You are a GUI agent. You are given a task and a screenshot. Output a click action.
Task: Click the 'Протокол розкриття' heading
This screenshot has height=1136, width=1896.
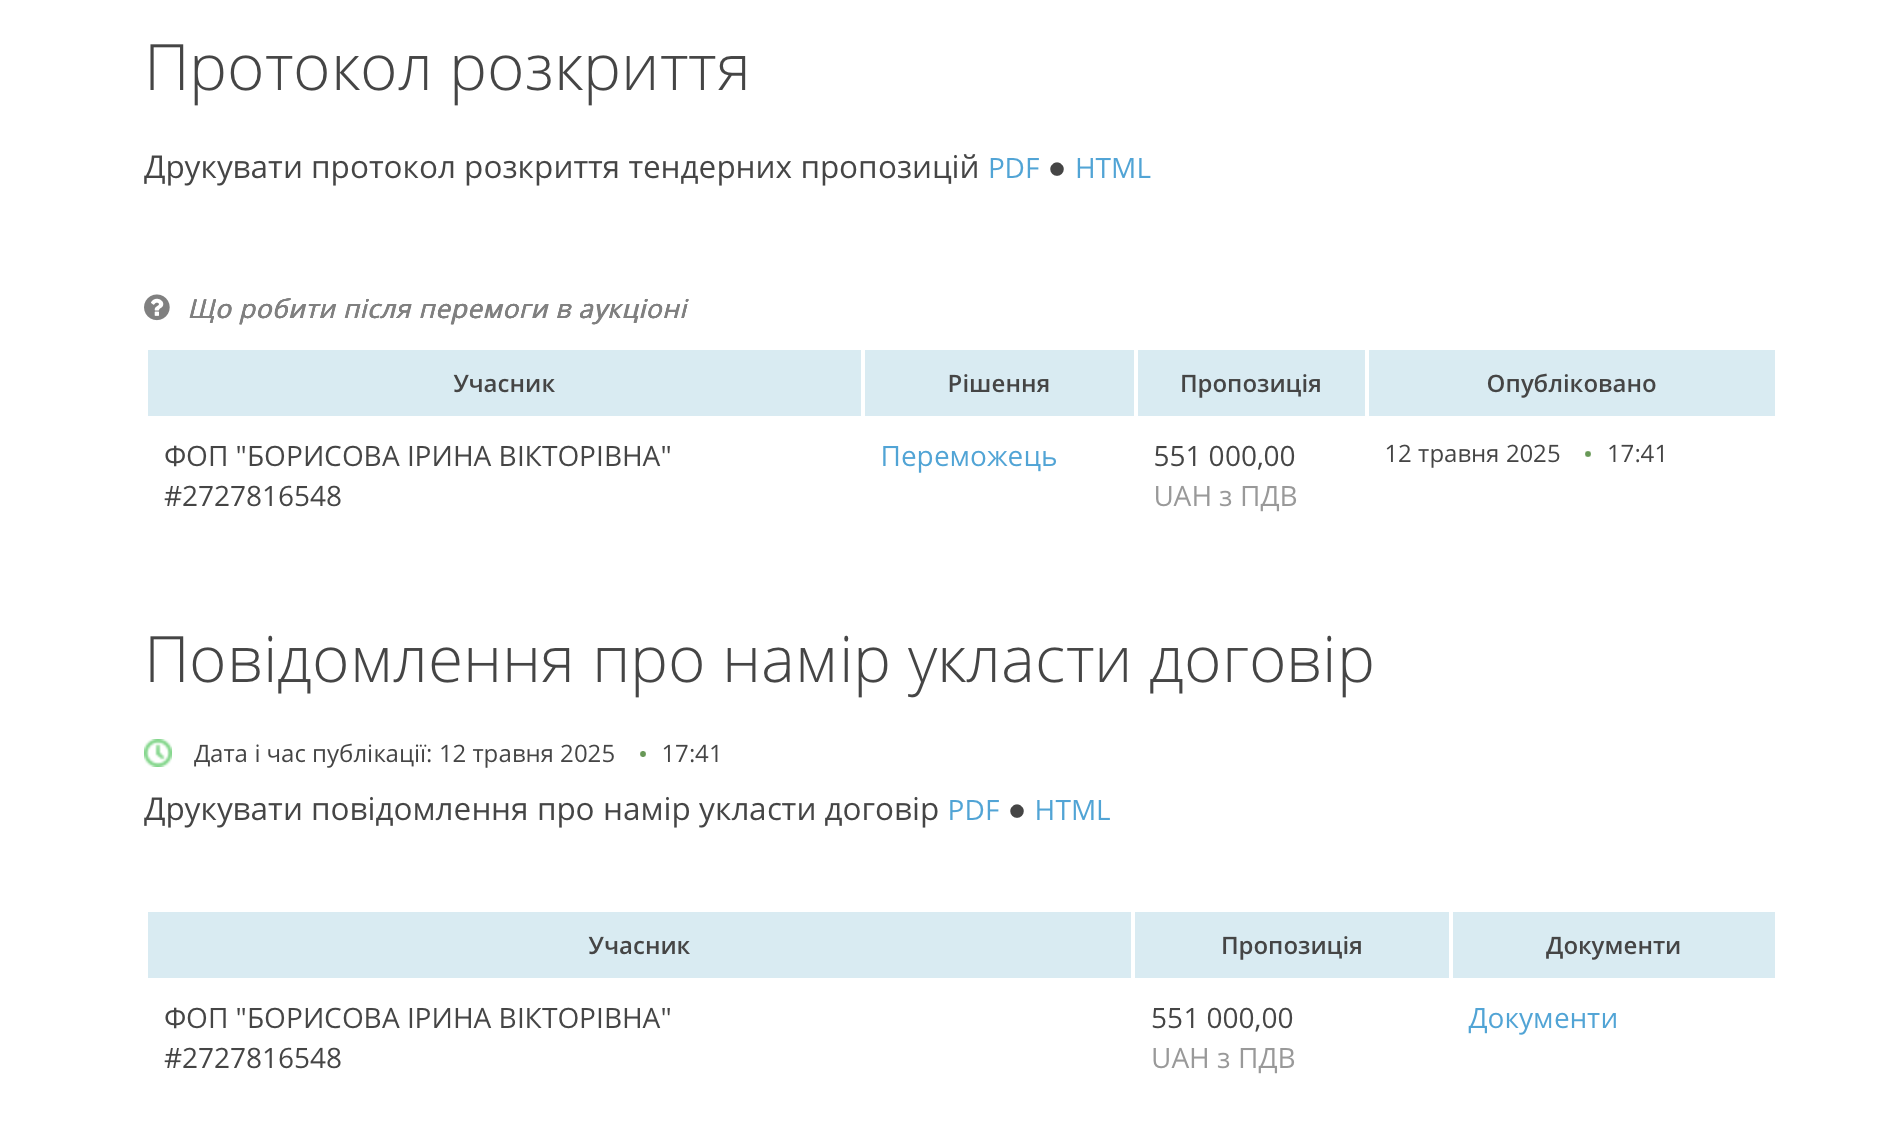[447, 69]
